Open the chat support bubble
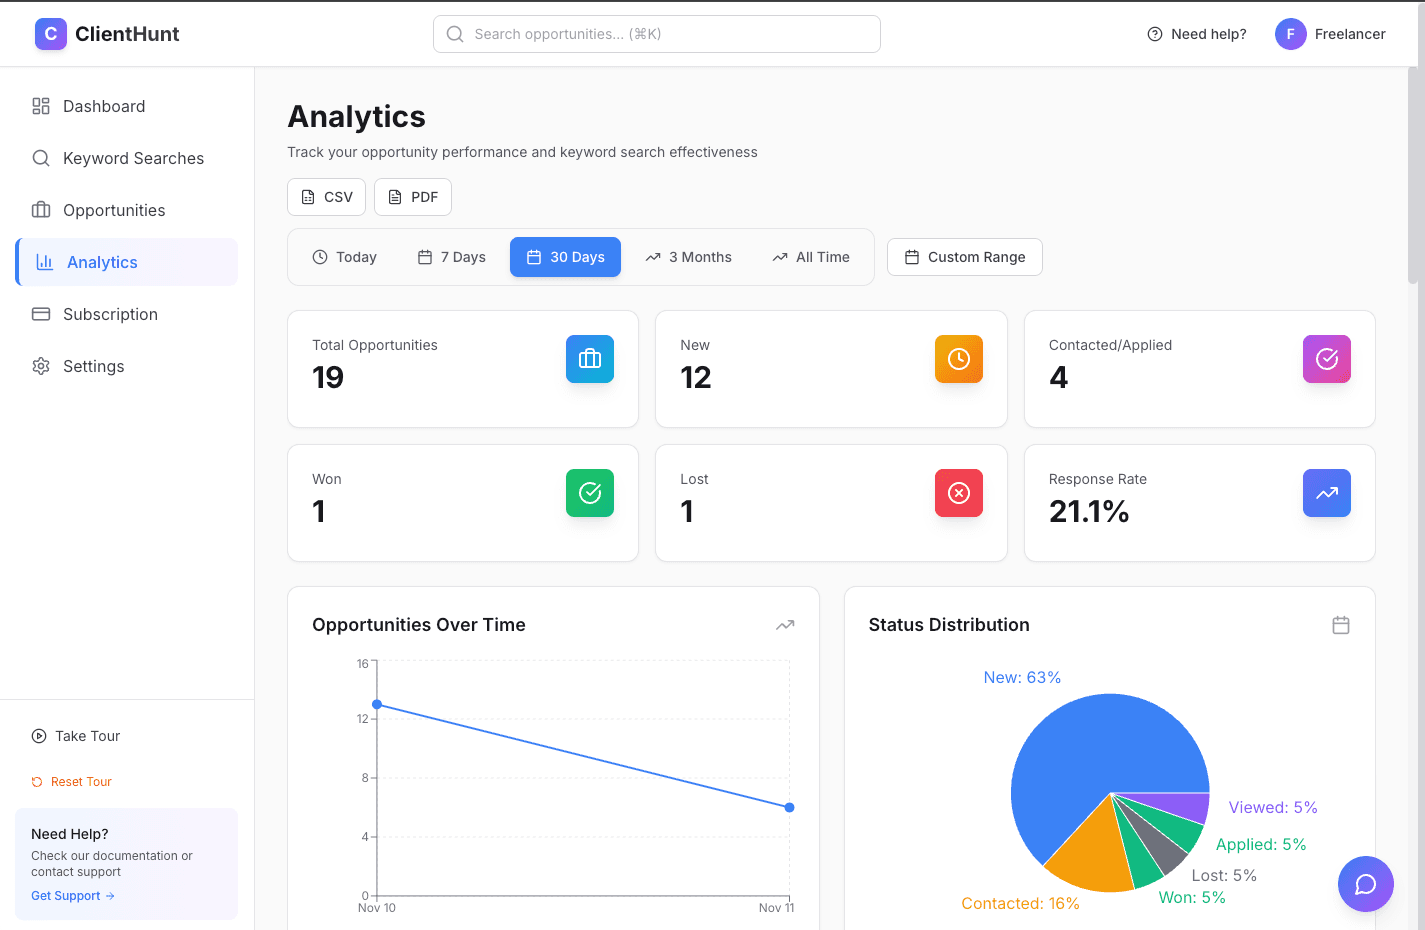 click(1365, 884)
